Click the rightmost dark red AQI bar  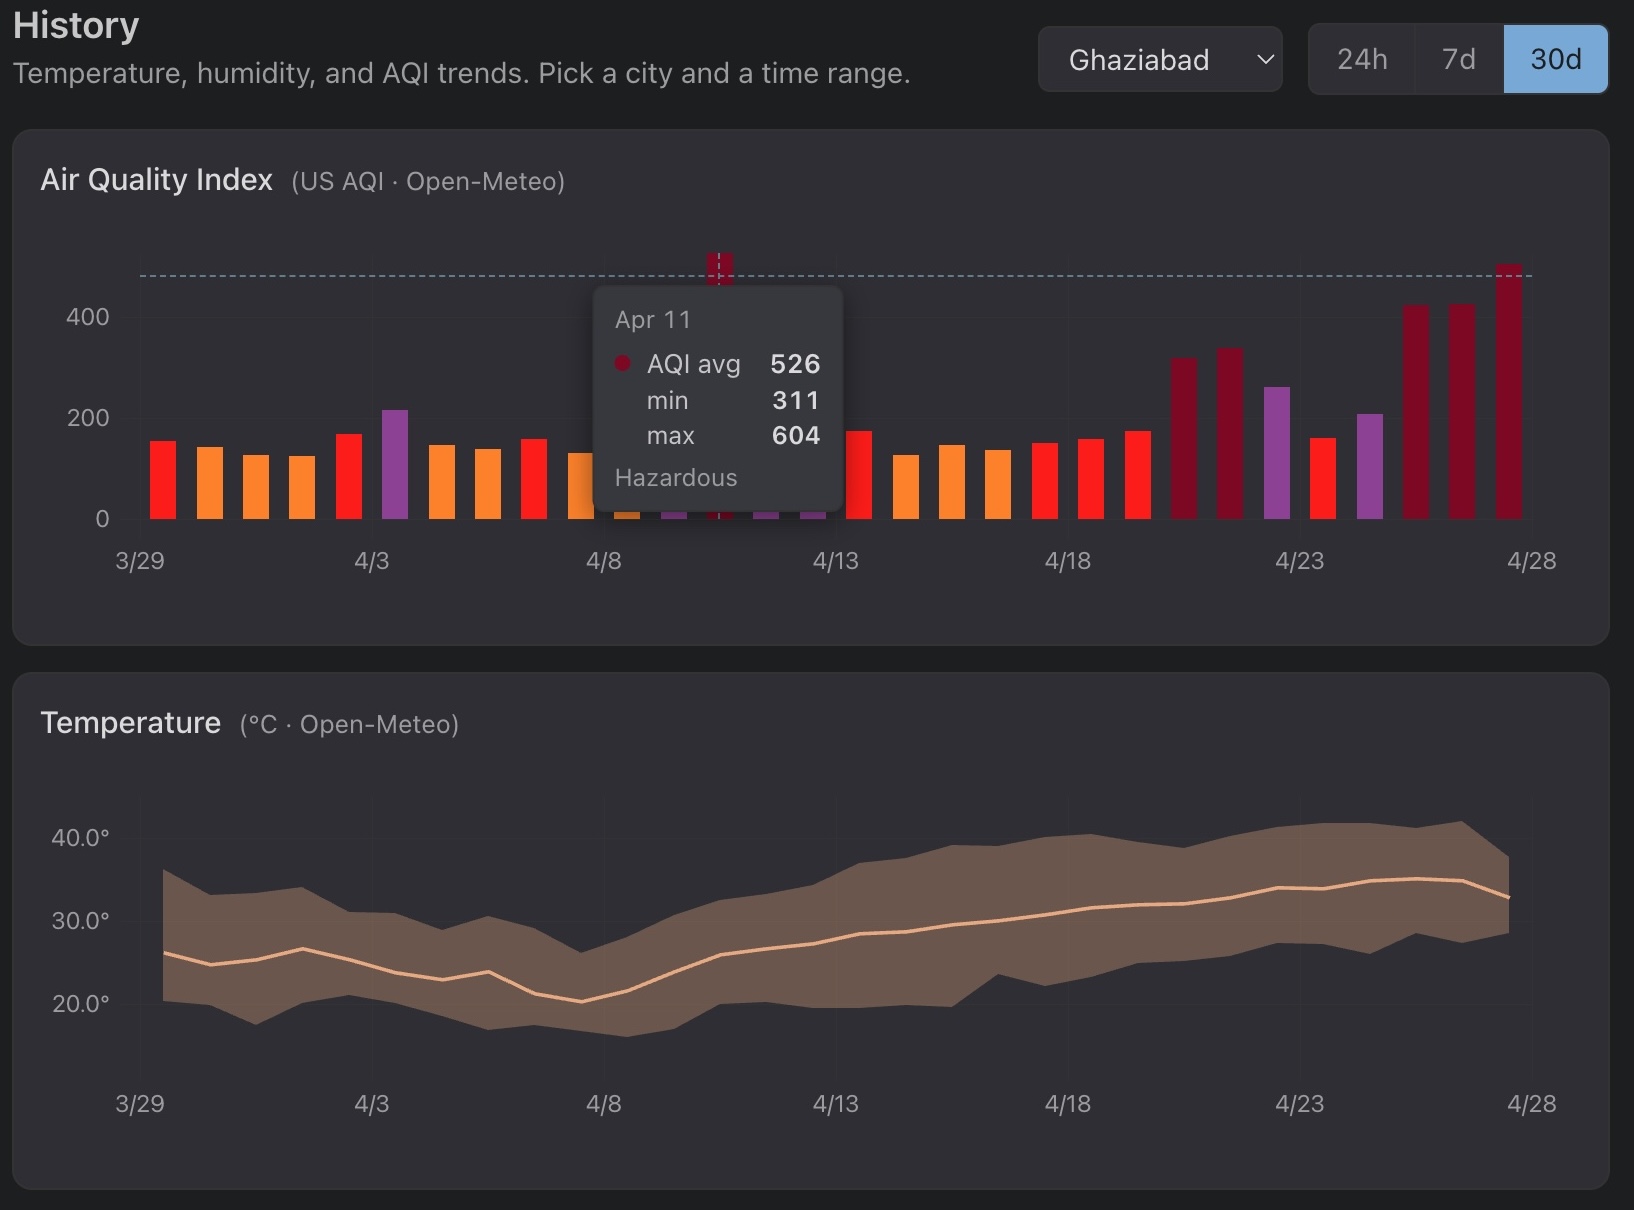point(1509,392)
